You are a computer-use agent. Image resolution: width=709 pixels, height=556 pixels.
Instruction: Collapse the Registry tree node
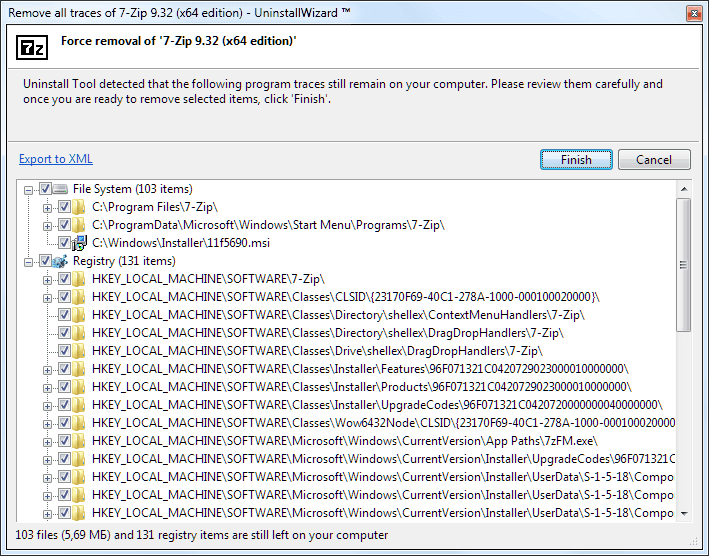pyautogui.click(x=28, y=262)
